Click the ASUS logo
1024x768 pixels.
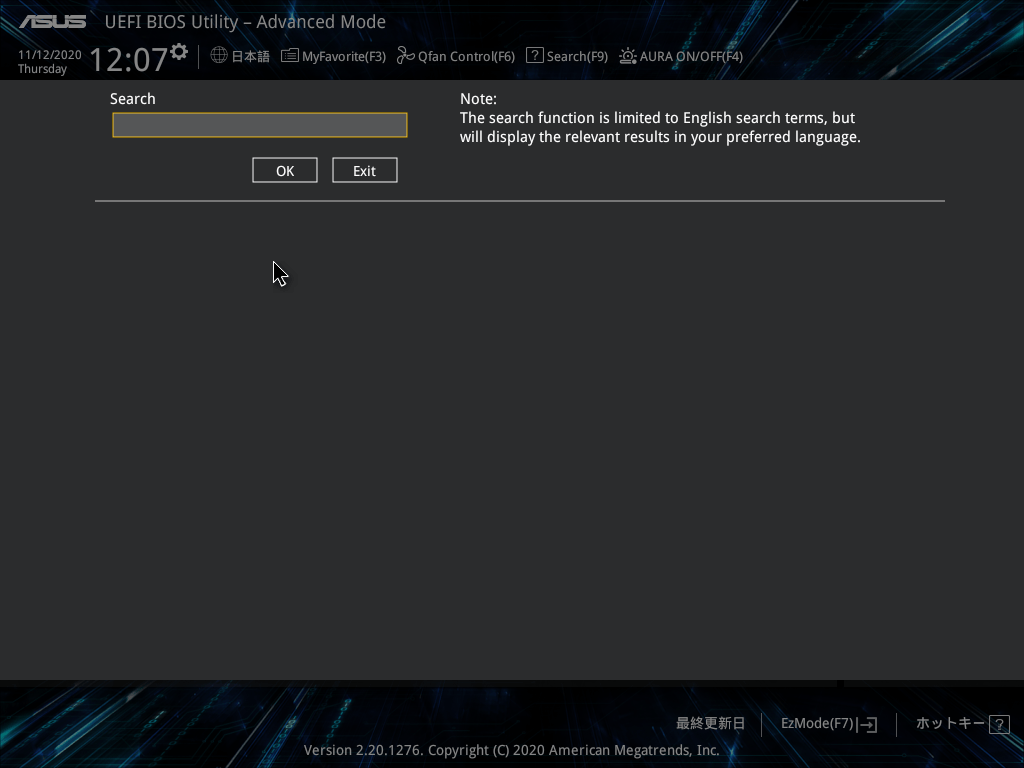pyautogui.click(x=53, y=22)
